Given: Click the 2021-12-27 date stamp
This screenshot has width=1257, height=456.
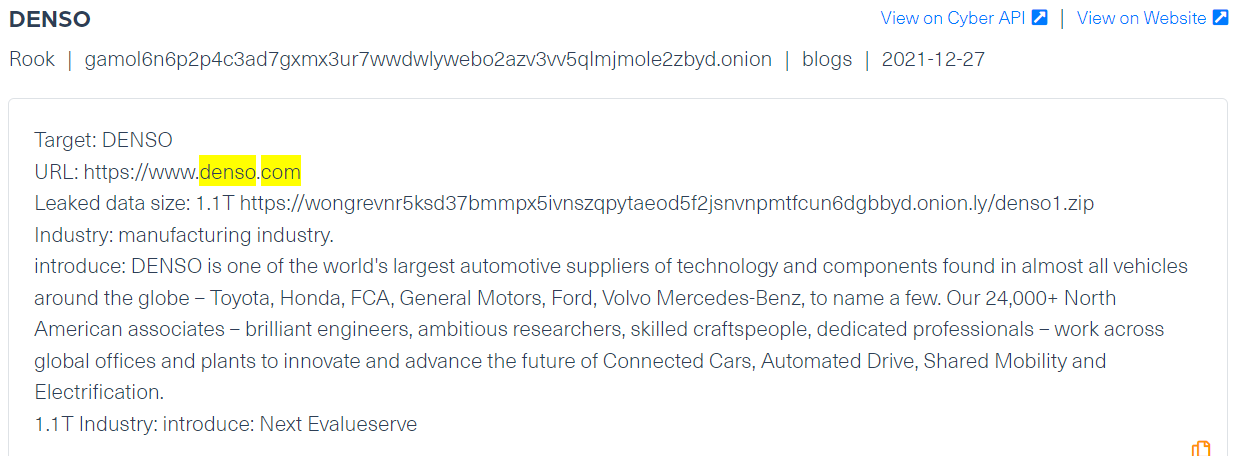Looking at the screenshot, I should point(933,59).
